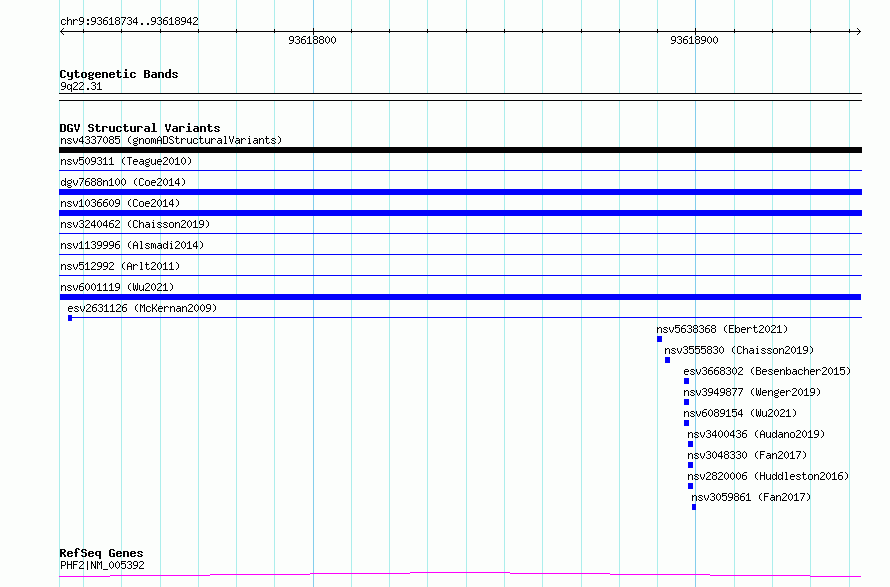Open variant nsv3240462 (Chaisson2019)

pos(135,224)
